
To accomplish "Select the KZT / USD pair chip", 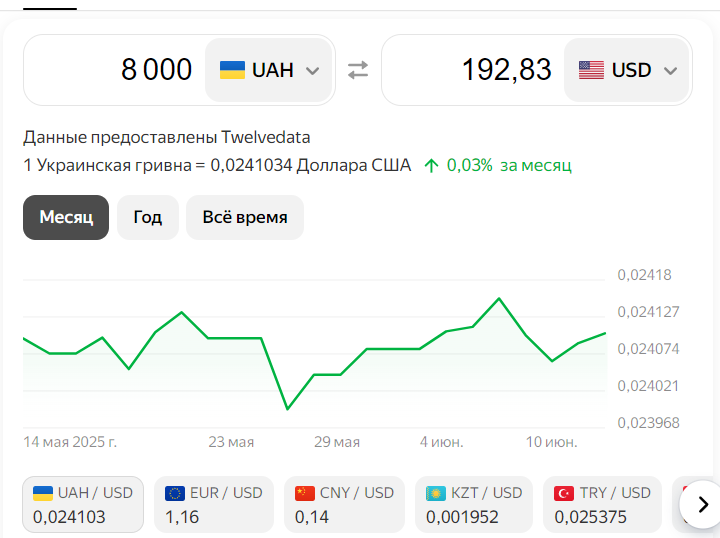I will [474, 504].
